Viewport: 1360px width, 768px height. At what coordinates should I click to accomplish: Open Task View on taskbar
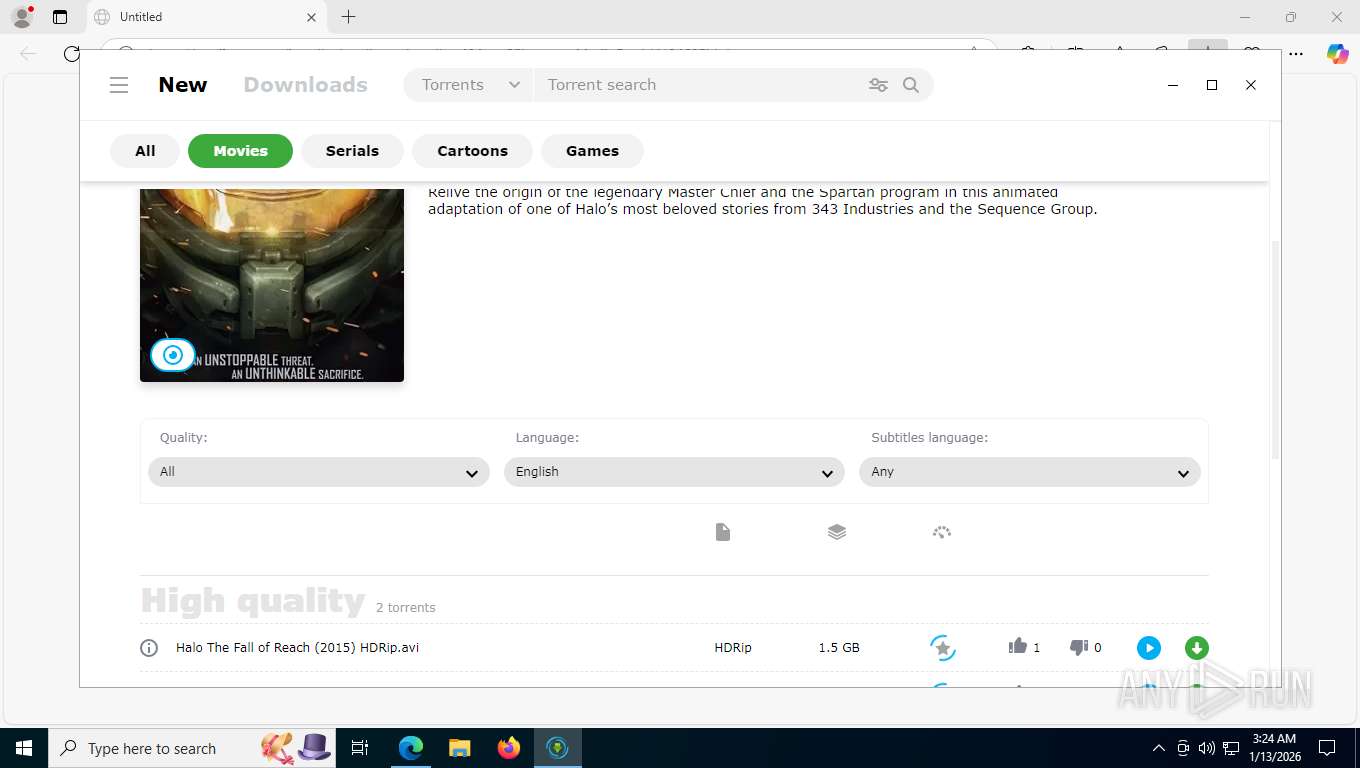[x=360, y=748]
